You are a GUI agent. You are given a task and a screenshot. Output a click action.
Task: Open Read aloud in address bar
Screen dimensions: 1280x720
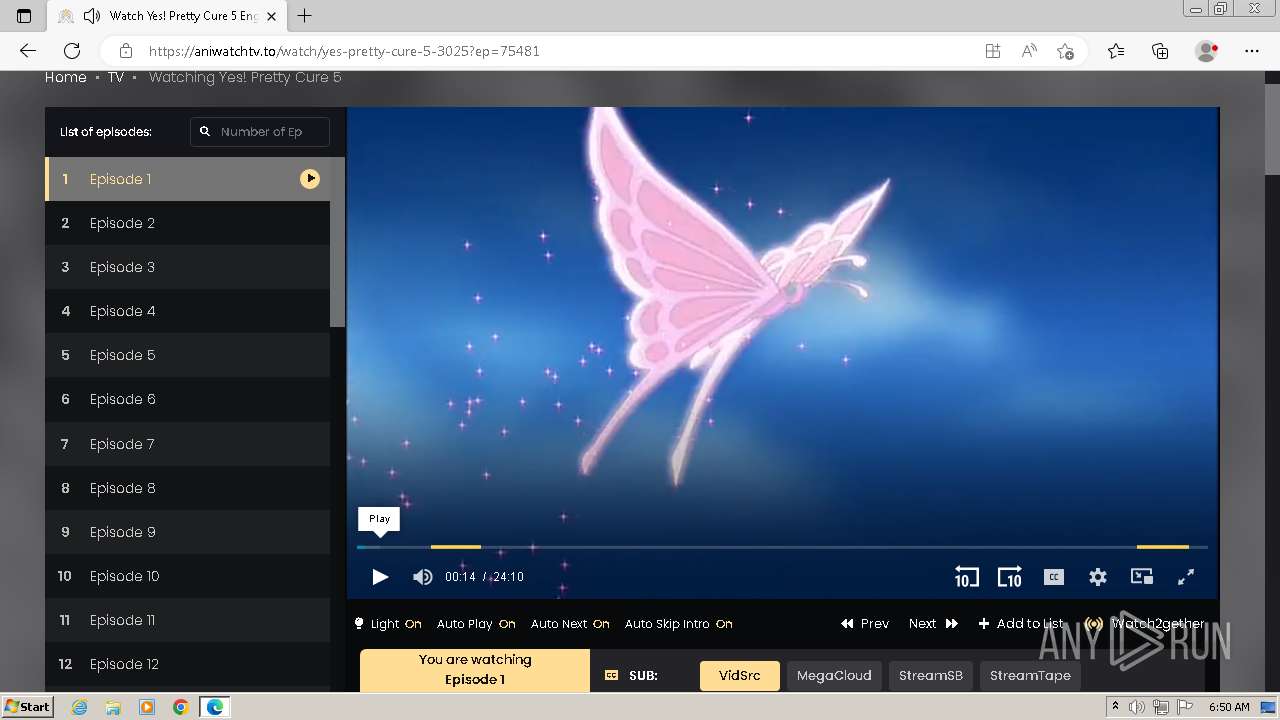pyautogui.click(x=1029, y=51)
